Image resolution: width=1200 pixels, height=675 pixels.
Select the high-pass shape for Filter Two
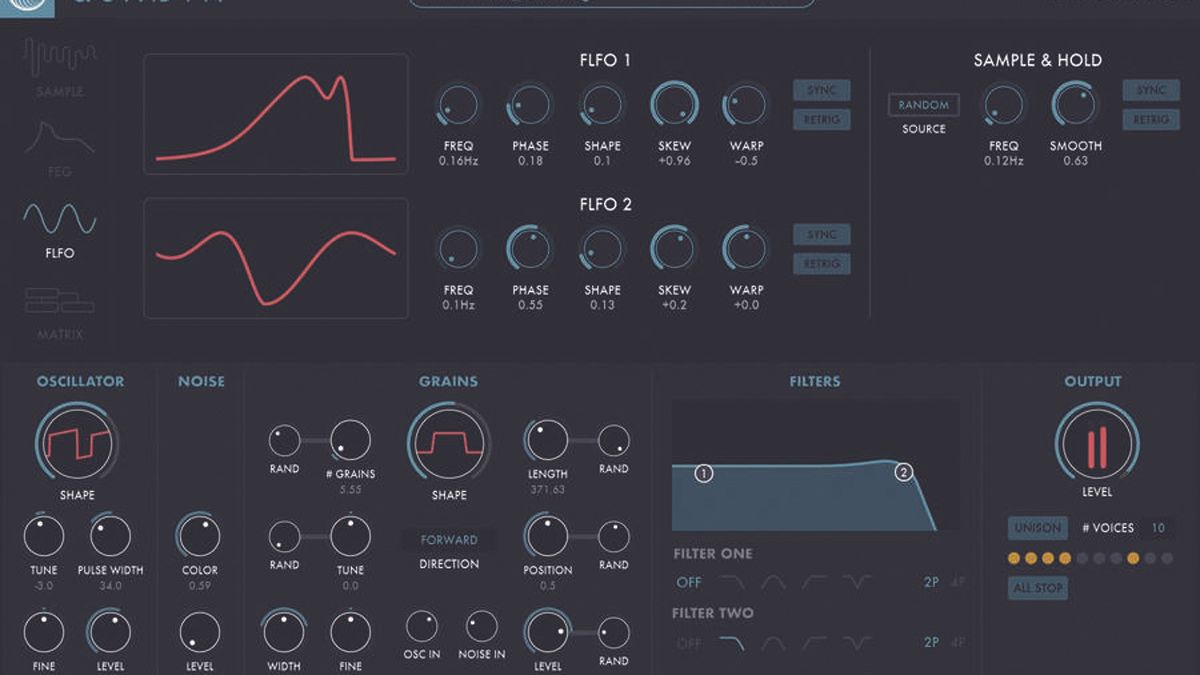[x=812, y=642]
